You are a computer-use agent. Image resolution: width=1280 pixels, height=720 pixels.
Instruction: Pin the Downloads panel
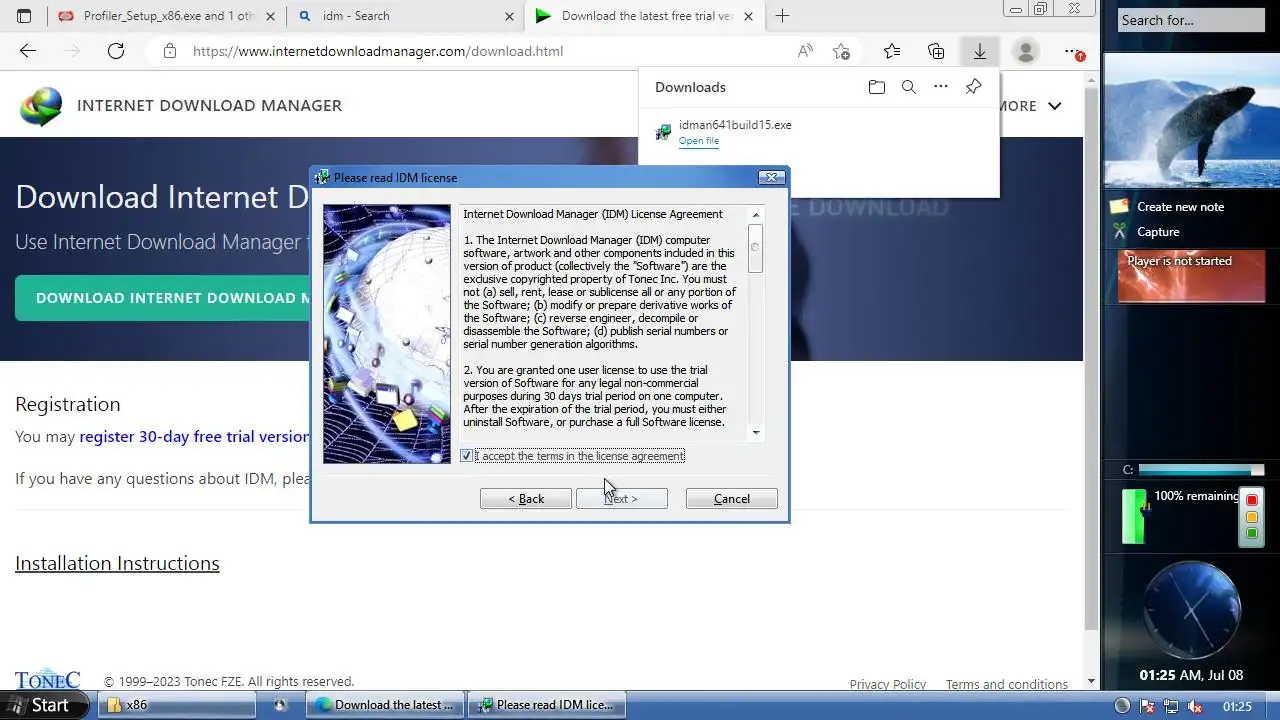click(x=973, y=87)
